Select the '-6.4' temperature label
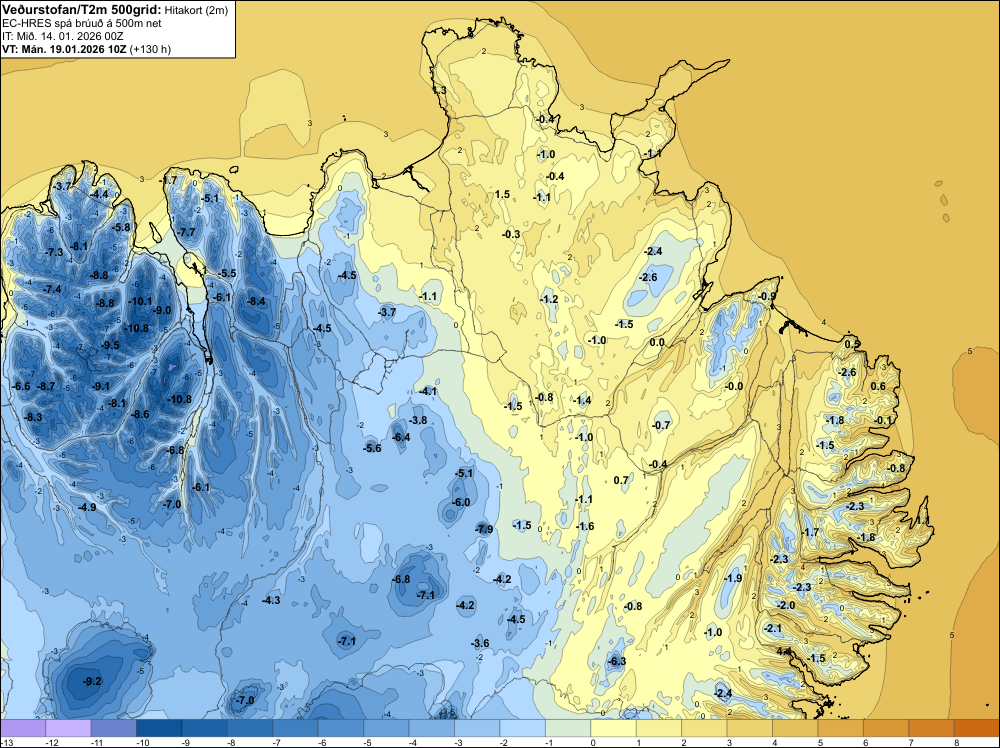Screen dimensions: 1000x748 point(401,437)
